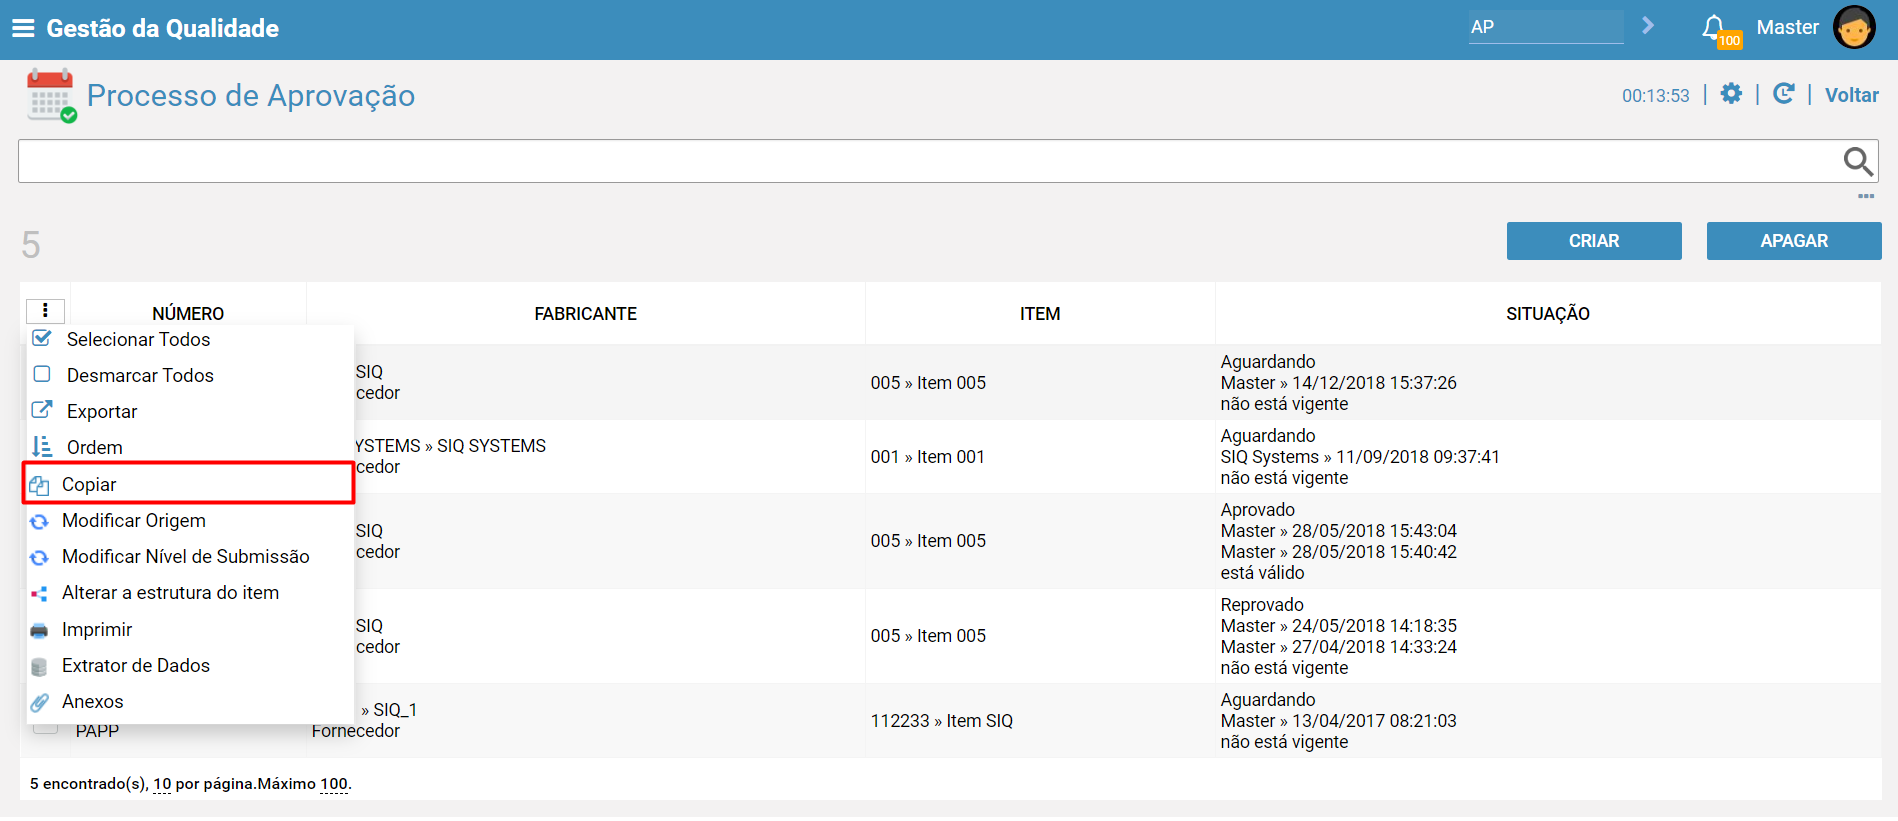Click the SITUAÇÃO column header

[1548, 314]
